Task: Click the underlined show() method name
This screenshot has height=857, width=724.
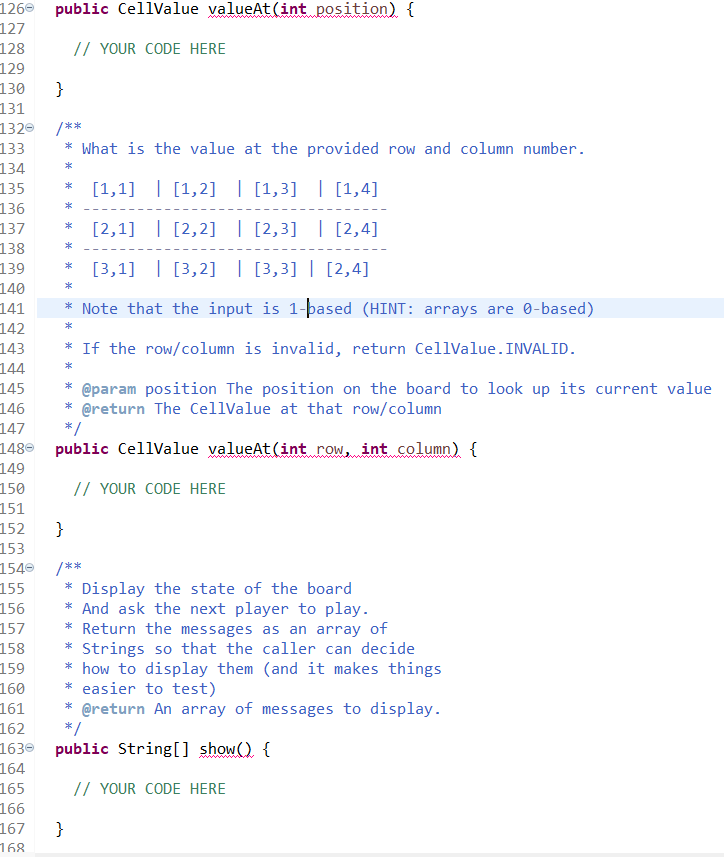Action: point(226,749)
